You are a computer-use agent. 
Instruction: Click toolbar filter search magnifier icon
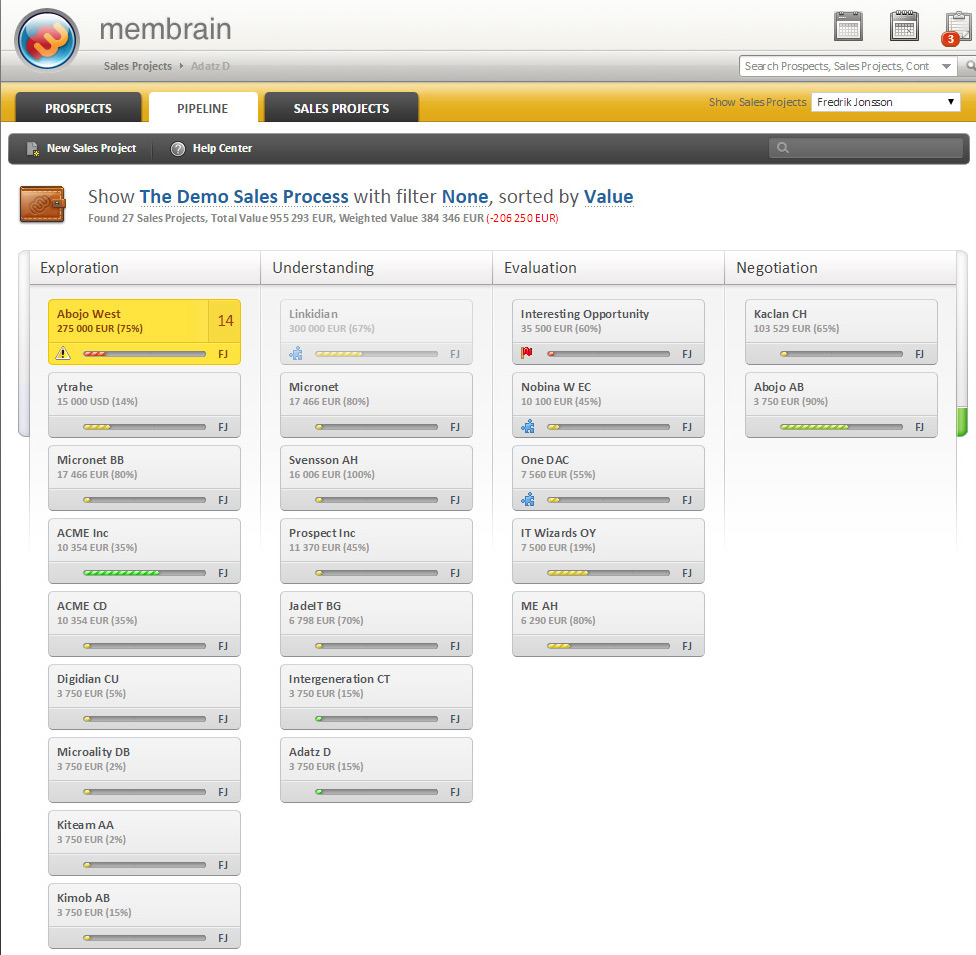click(783, 148)
